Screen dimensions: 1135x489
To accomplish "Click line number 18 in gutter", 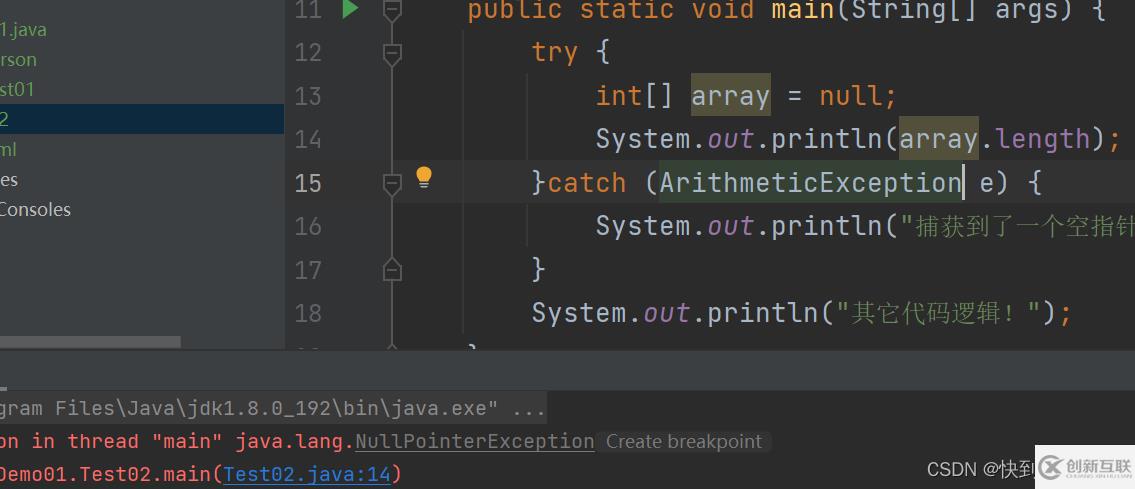I will (308, 313).
